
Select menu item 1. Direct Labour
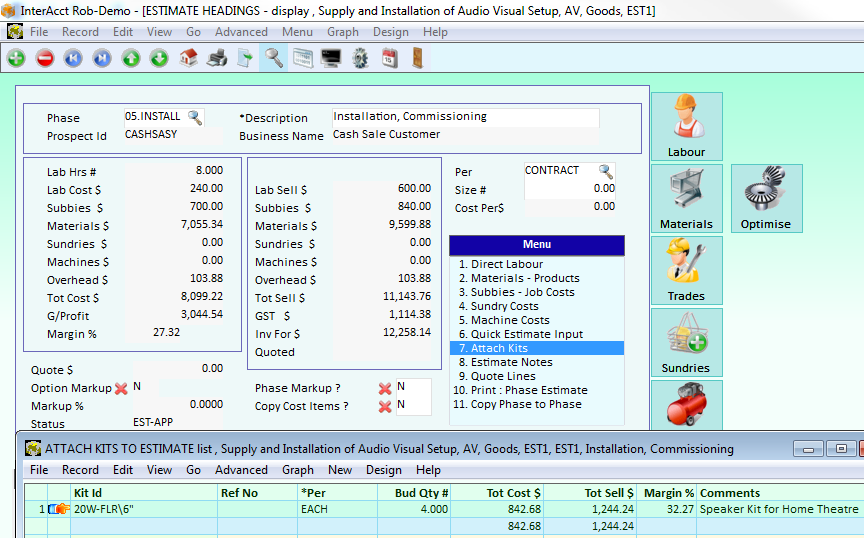coord(537,264)
